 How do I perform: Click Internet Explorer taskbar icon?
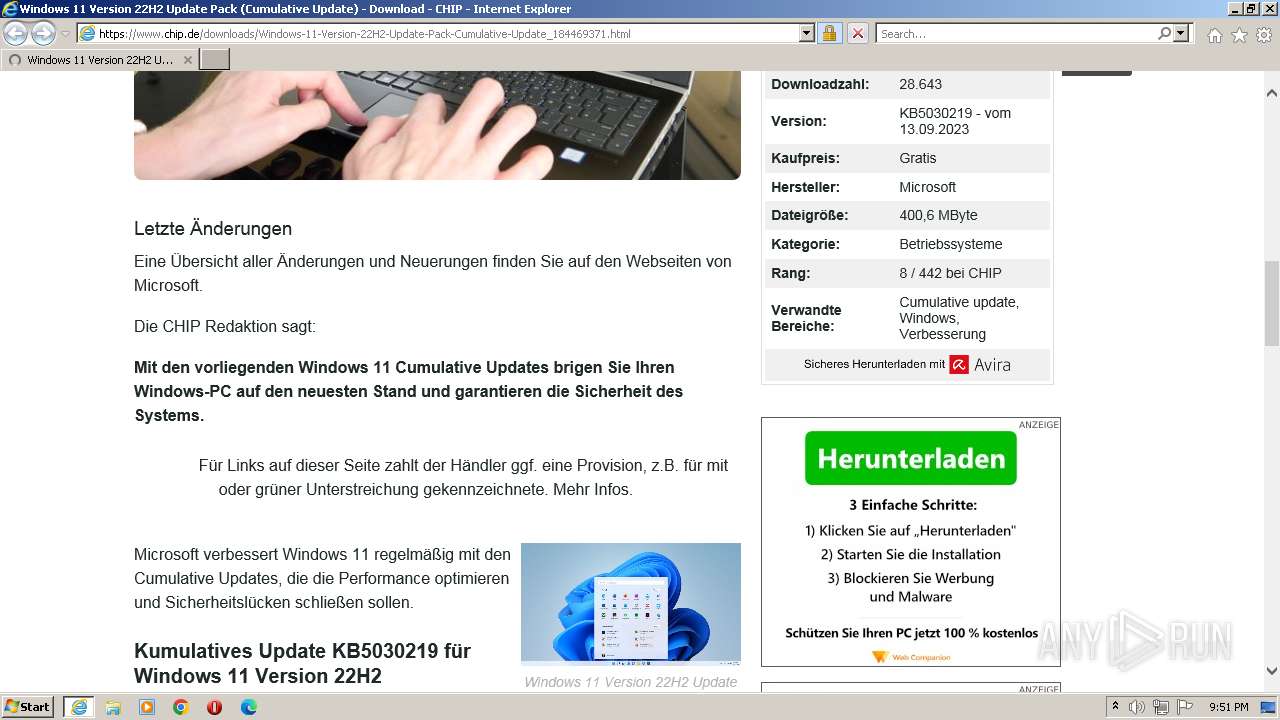point(79,707)
